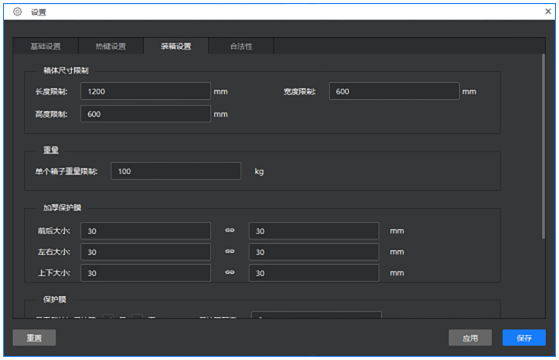Click the 长度限制 label
The height and width of the screenshot is (360, 559).
pos(51,92)
